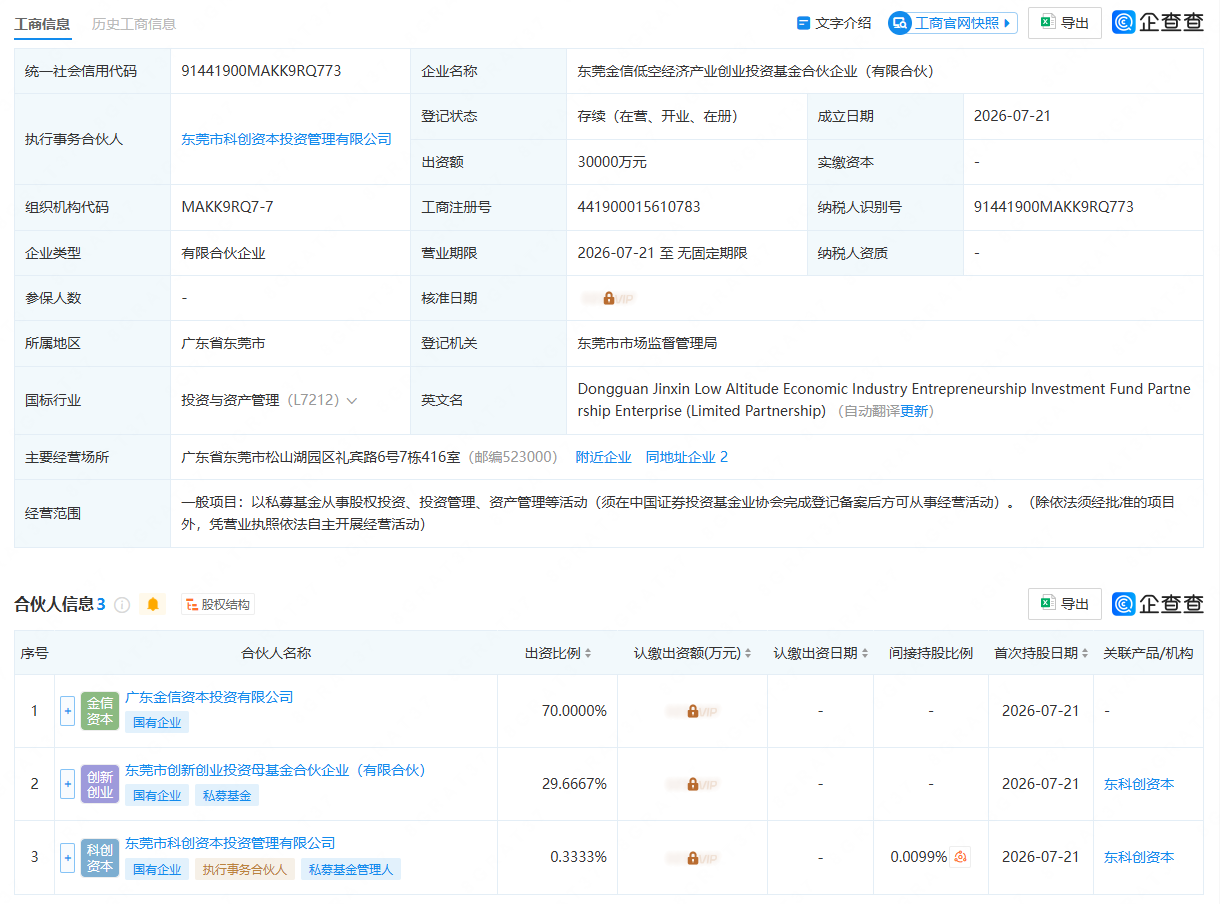Expand row for 东莞市创新创业投资母基金
1220x904 pixels.
[x=68, y=784]
